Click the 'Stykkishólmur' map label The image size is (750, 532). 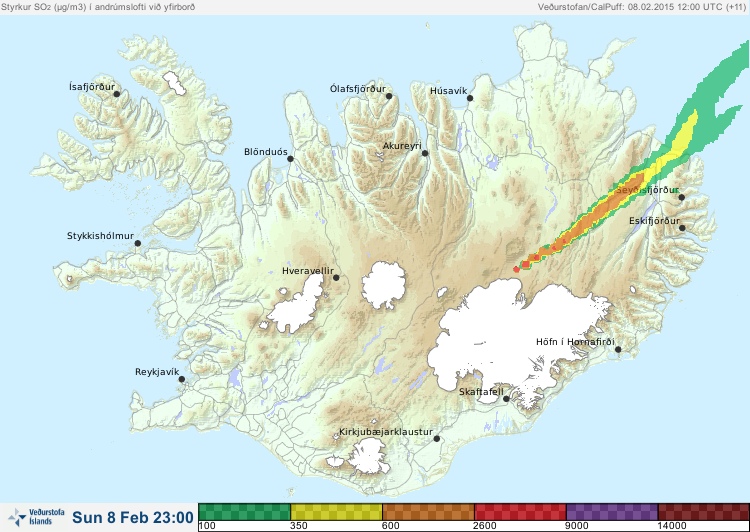(100, 236)
